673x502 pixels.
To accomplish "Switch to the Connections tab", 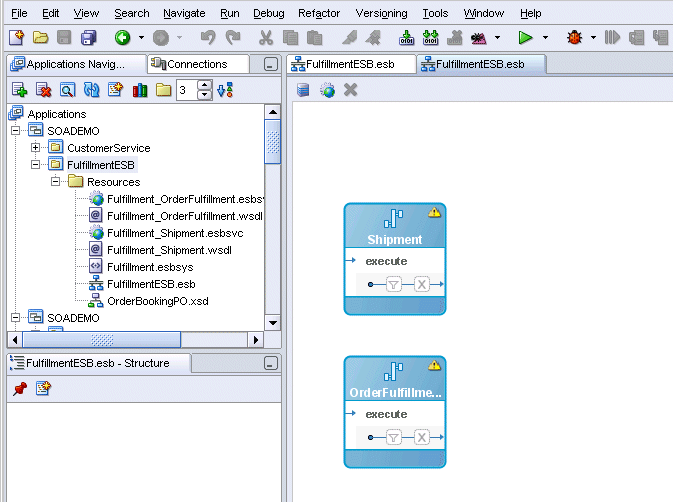I will tap(198, 64).
